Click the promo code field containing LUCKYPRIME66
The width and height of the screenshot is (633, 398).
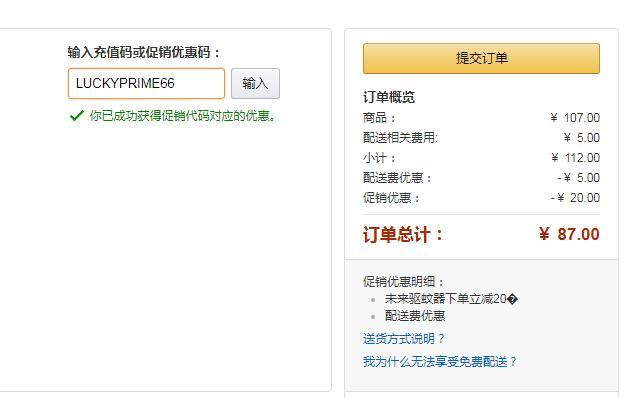pos(146,84)
